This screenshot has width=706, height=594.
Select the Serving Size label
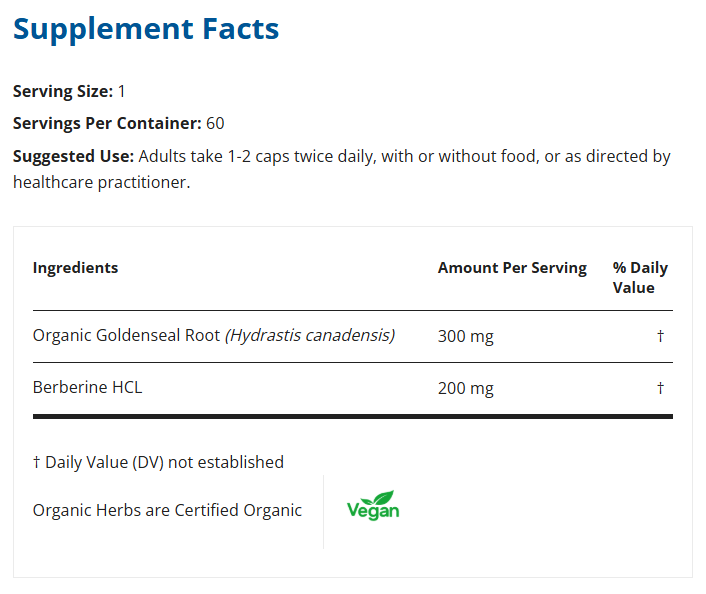point(63,91)
